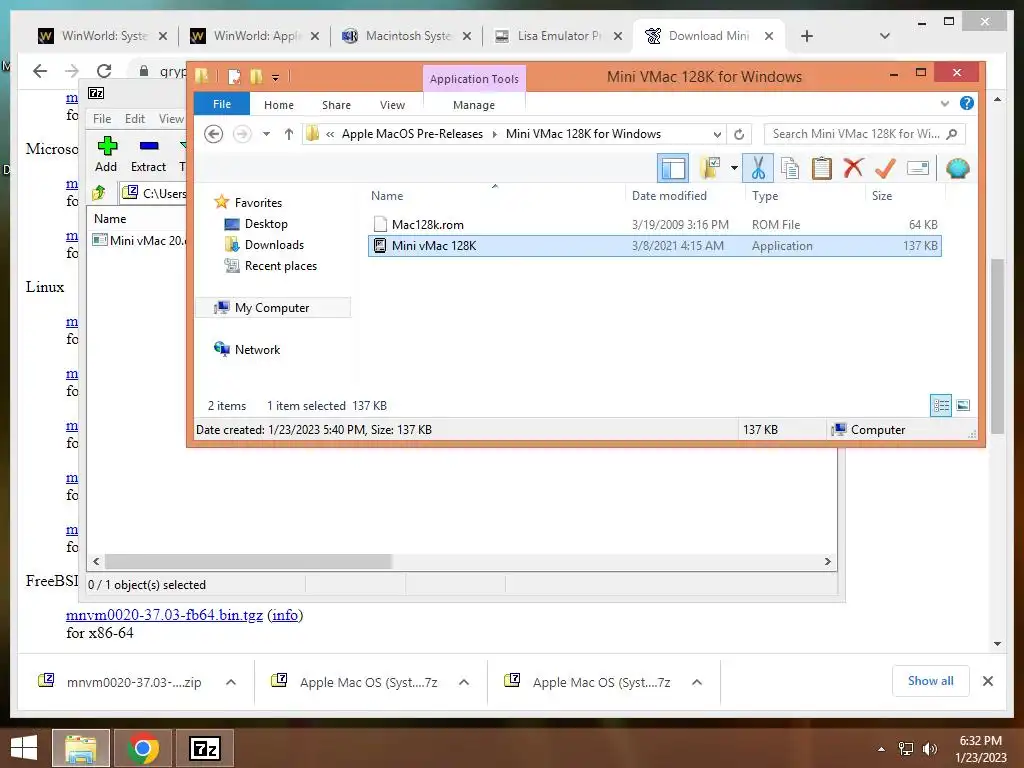Image resolution: width=1024 pixels, height=768 pixels.
Task: Reload the Chrome page
Action: pos(104,71)
